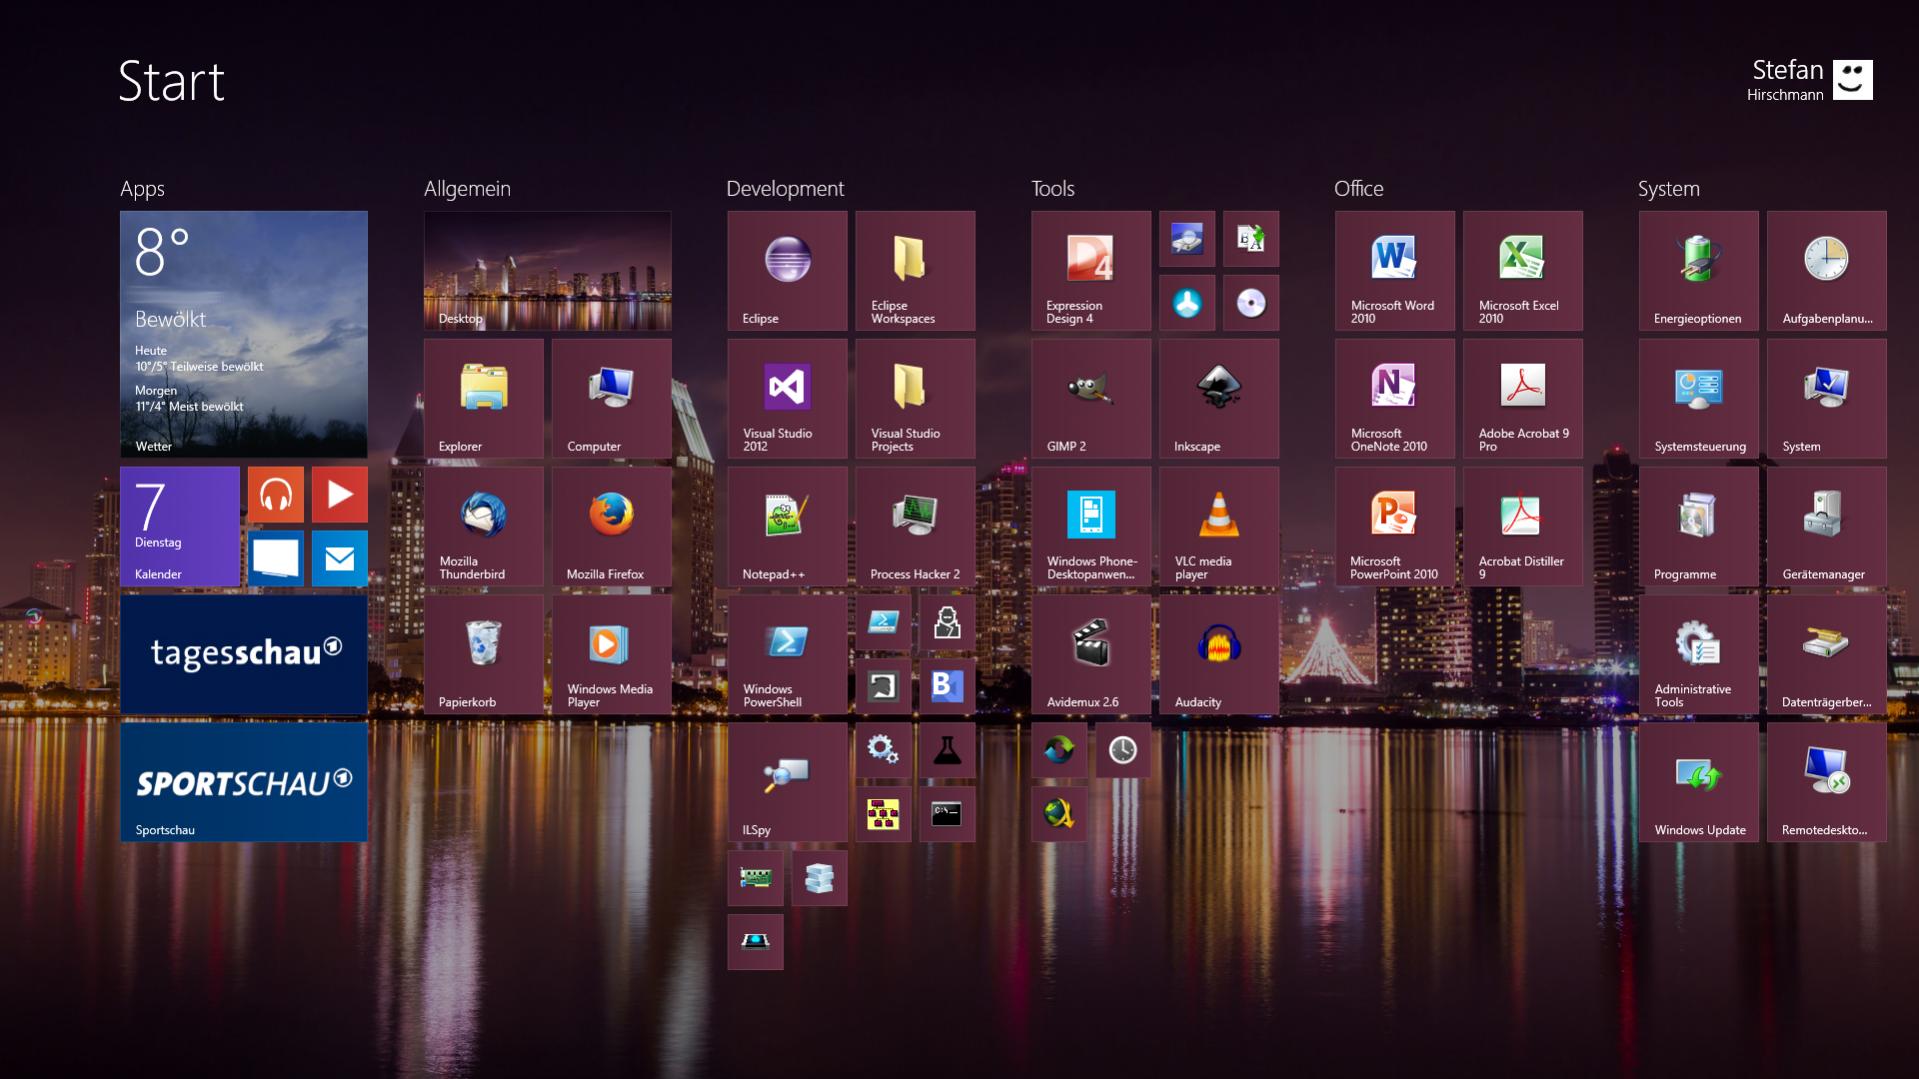Launch the ILSpy decompiler tile
This screenshot has width=1919, height=1079.
tap(787, 782)
